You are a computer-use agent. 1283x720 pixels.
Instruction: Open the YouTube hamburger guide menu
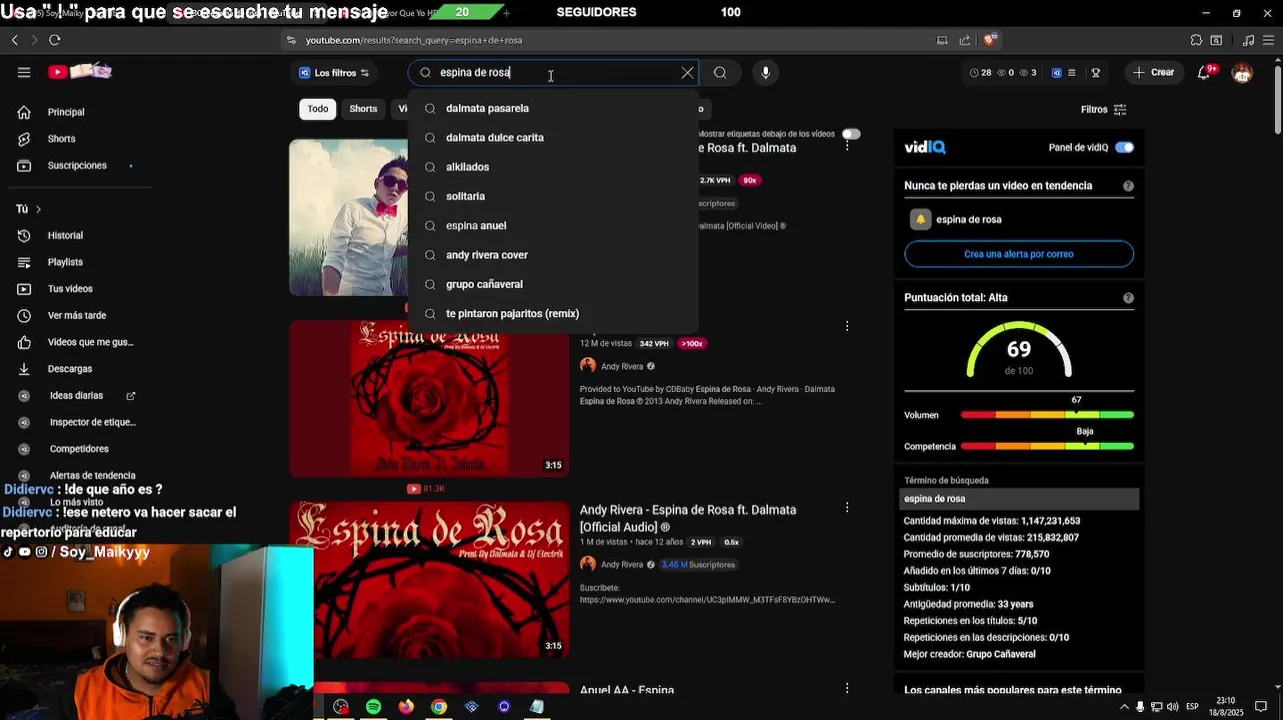(x=24, y=72)
